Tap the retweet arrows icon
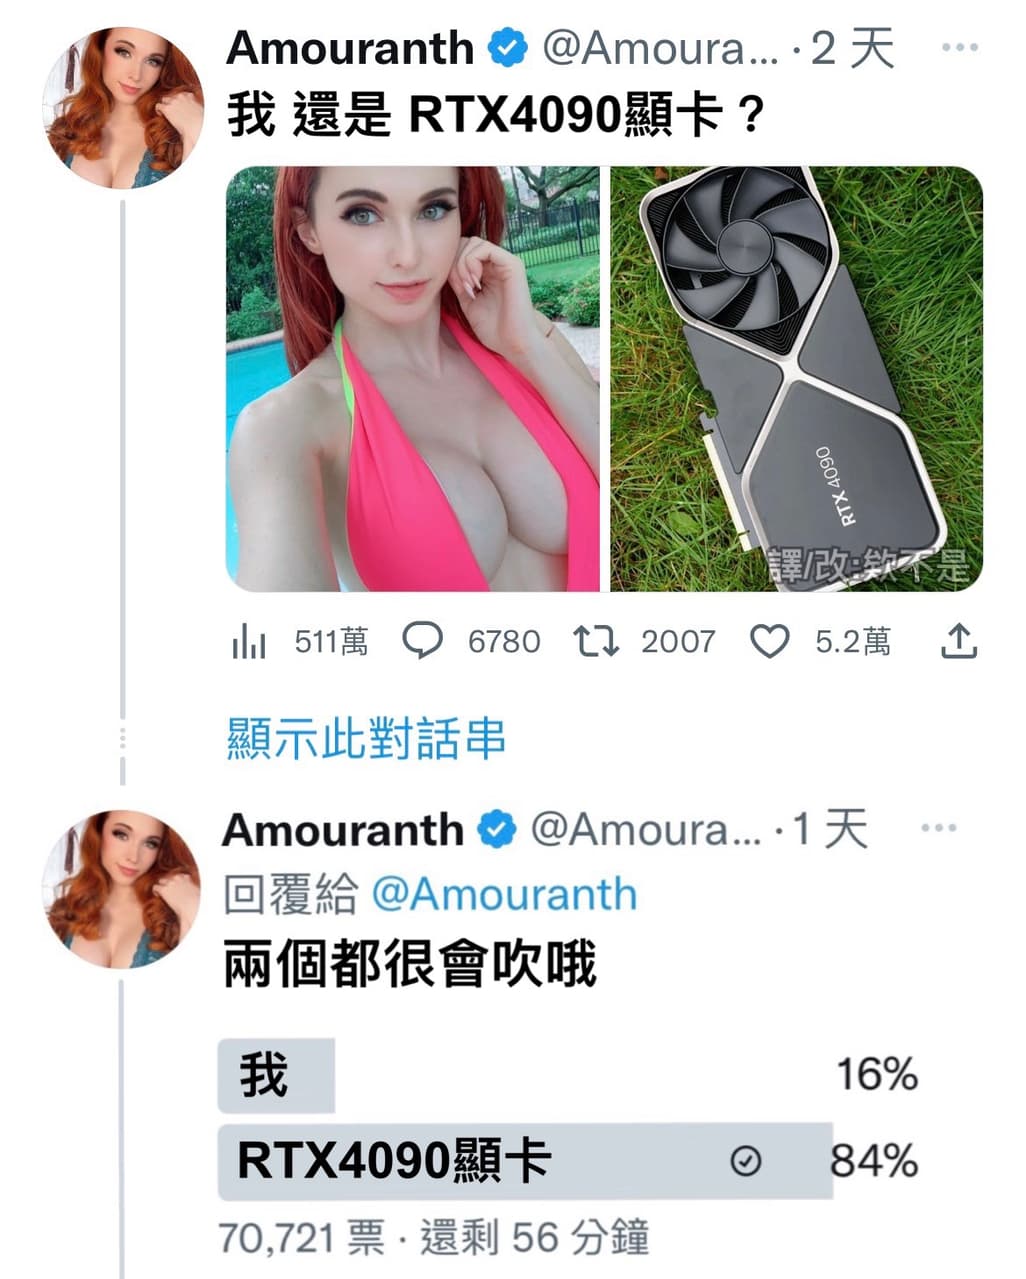 [x=596, y=641]
